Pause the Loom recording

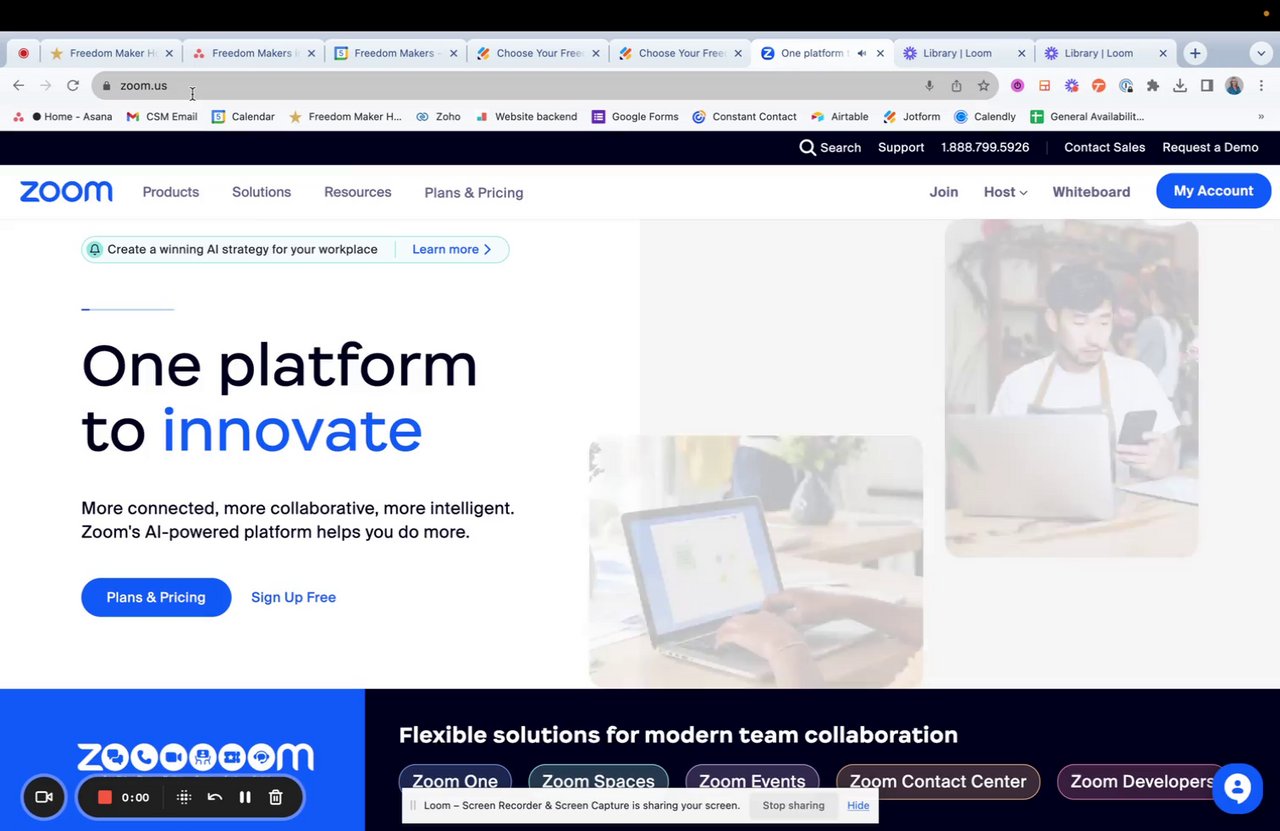(245, 797)
